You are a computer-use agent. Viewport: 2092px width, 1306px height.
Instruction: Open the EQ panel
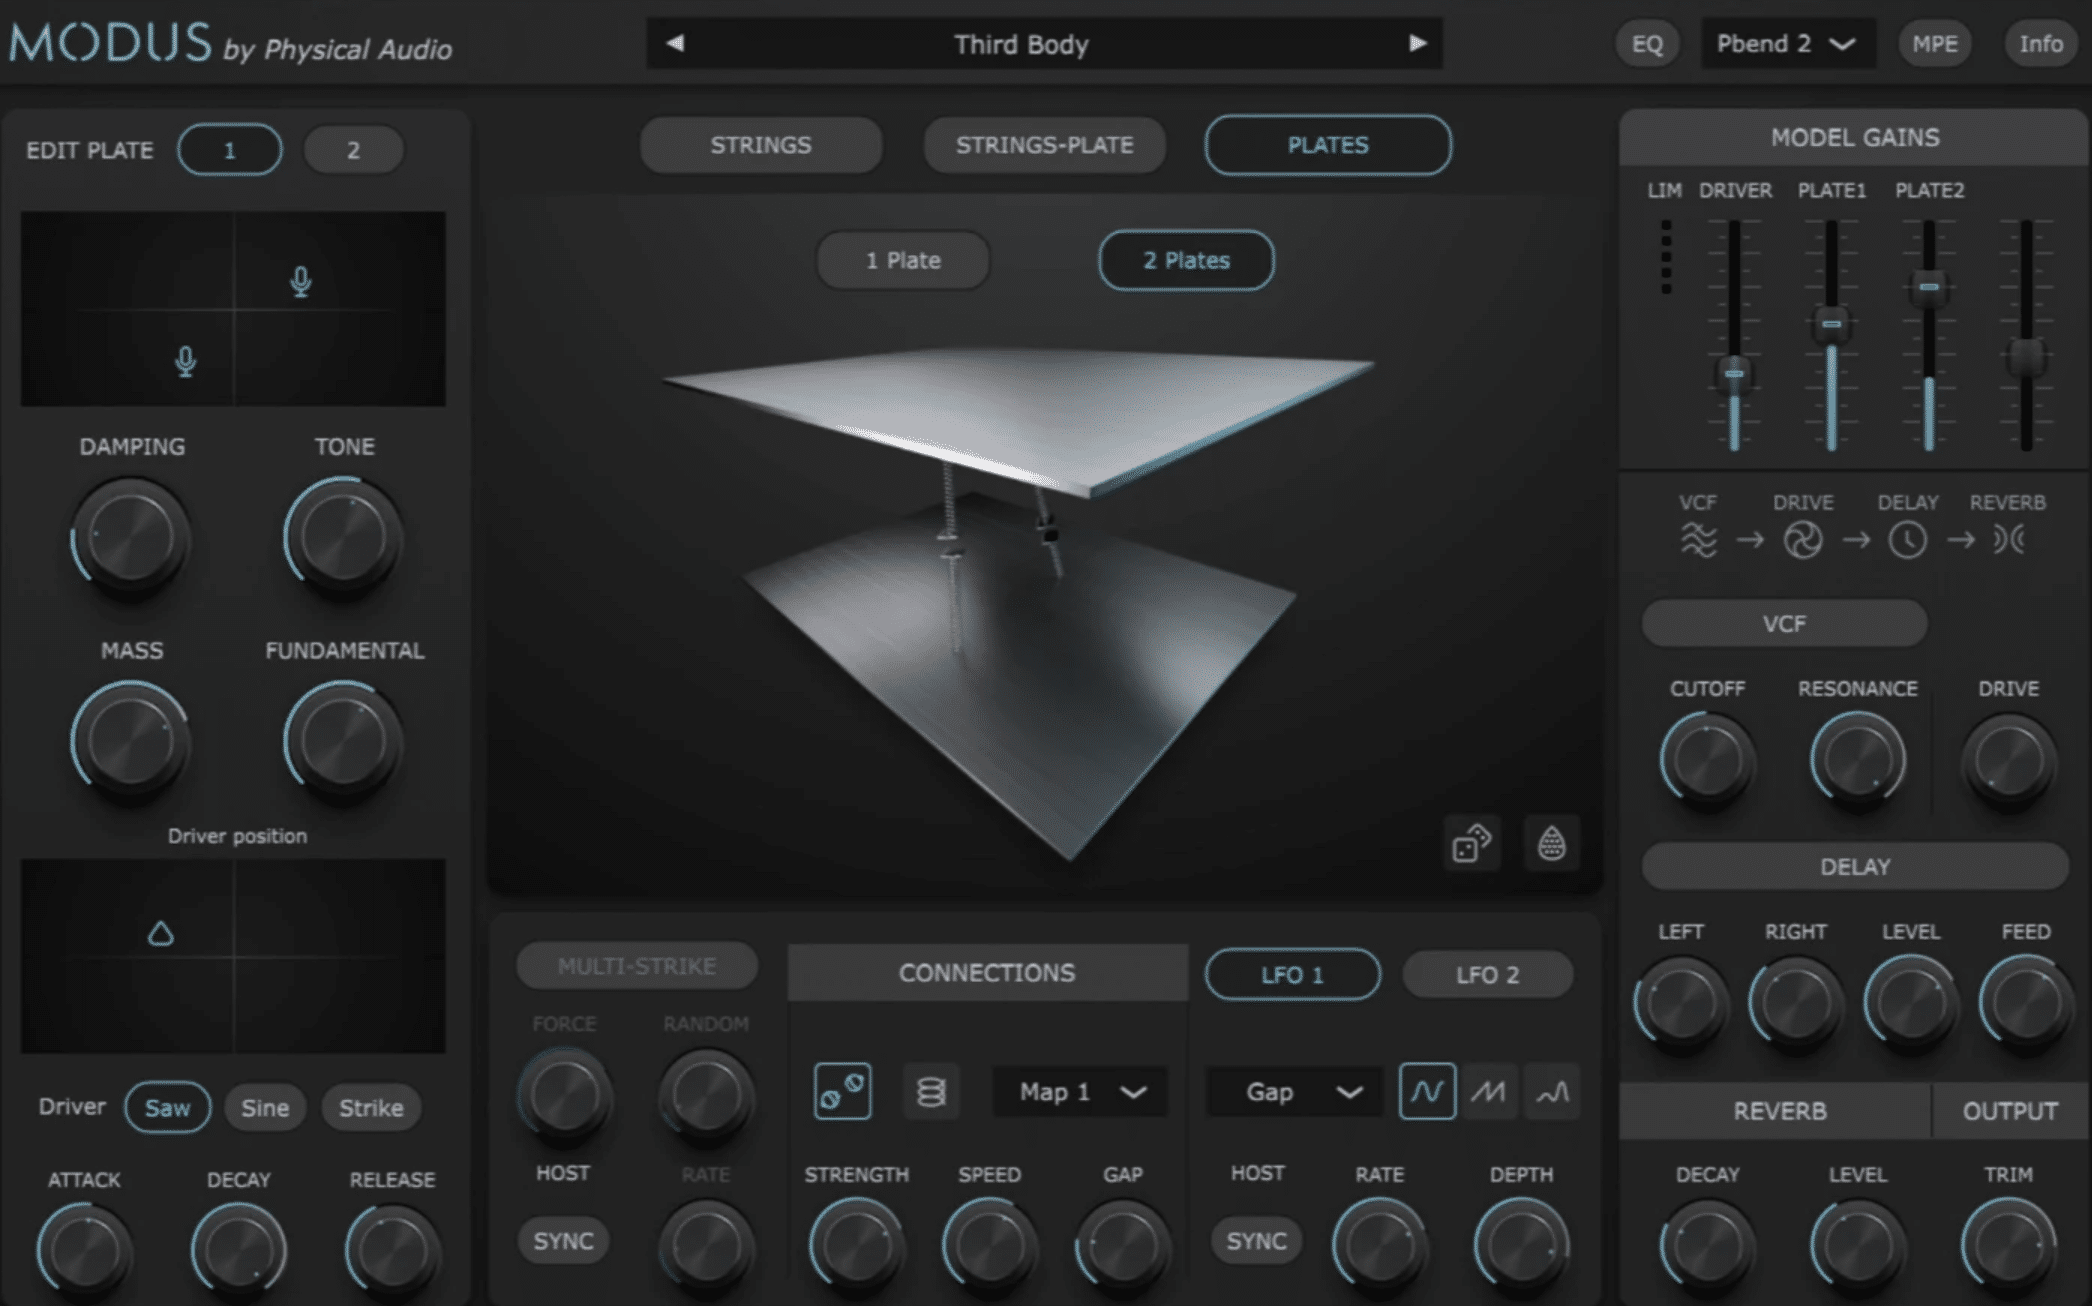[1647, 43]
